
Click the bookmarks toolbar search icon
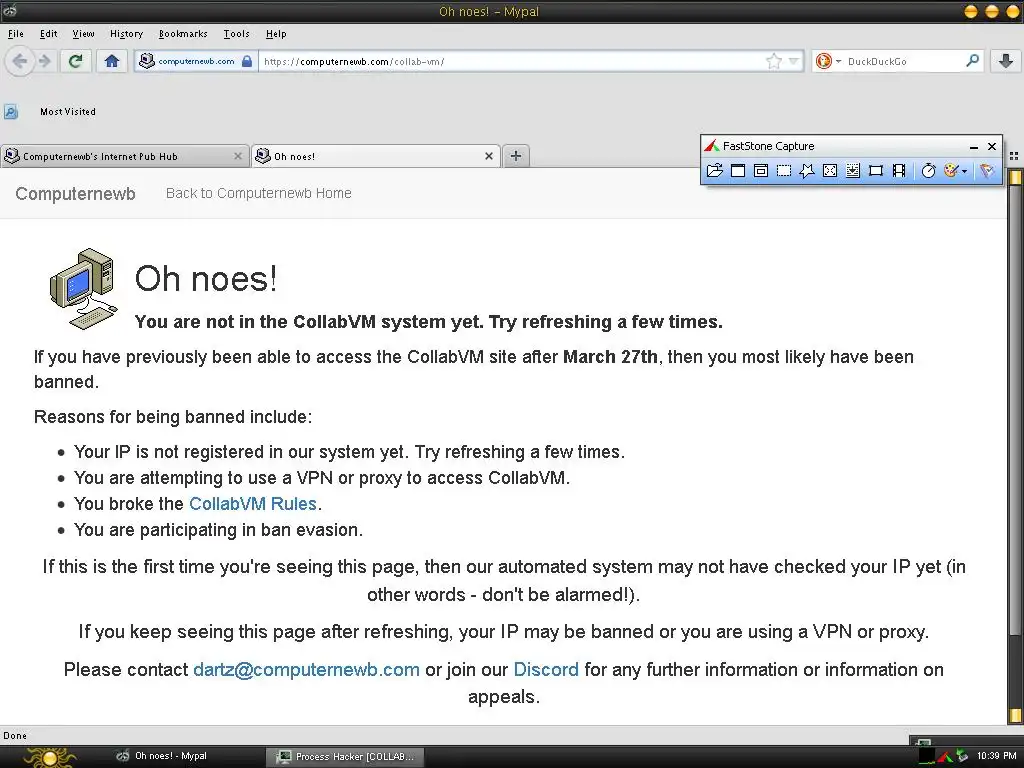tap(10, 112)
